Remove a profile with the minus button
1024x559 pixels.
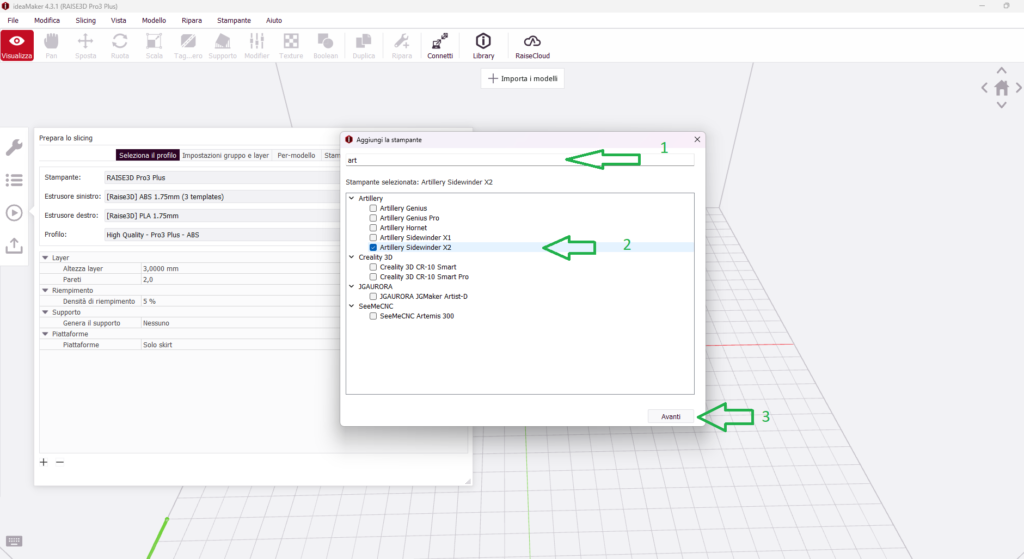coord(60,462)
